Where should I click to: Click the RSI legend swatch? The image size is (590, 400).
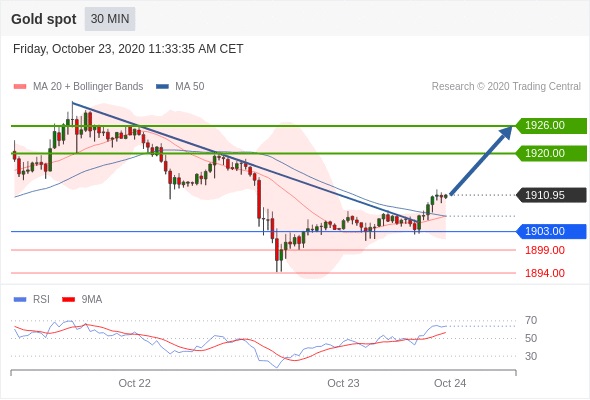[x=20, y=300]
